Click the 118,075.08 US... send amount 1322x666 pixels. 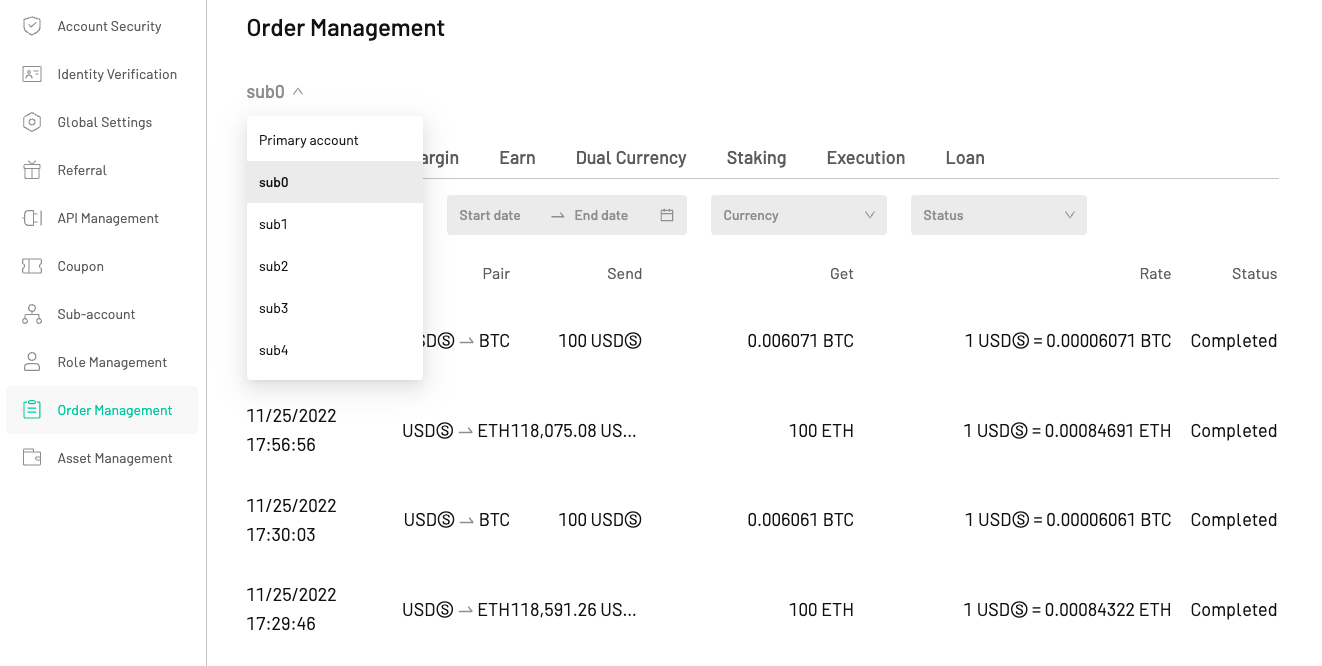[x=575, y=431]
